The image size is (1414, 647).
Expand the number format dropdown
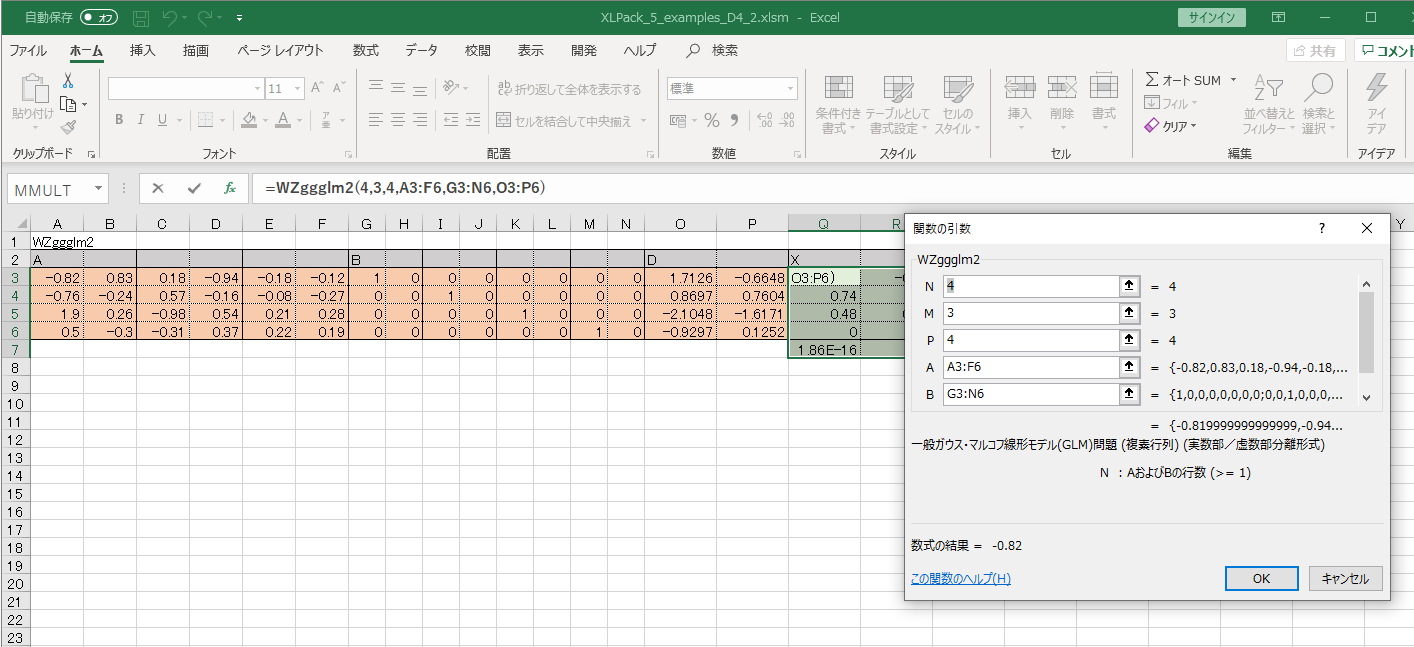click(790, 89)
